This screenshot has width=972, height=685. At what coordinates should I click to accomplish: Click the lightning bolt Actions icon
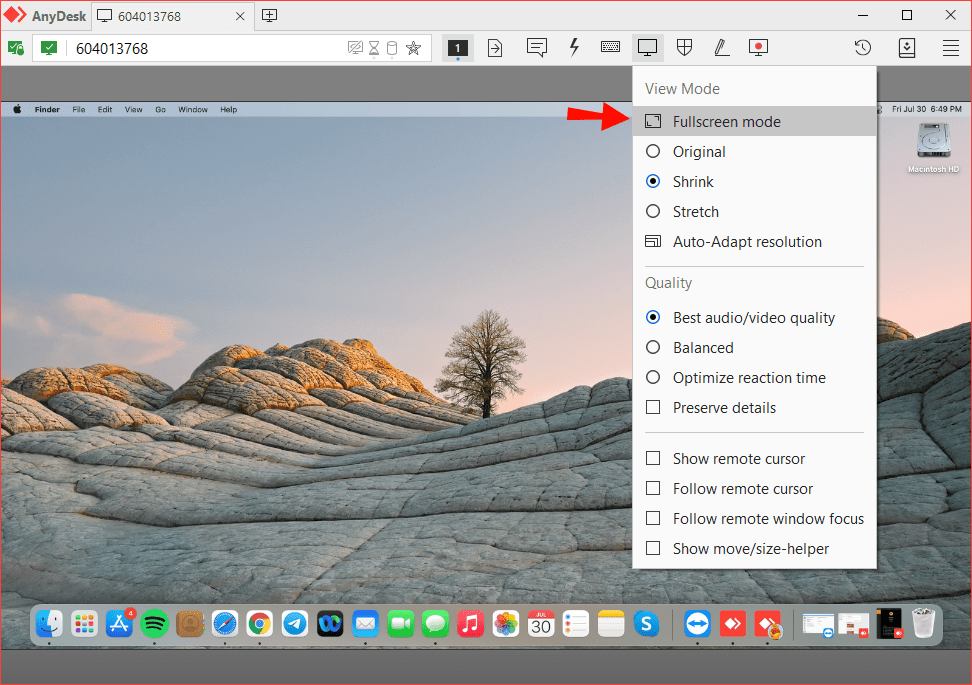[574, 47]
